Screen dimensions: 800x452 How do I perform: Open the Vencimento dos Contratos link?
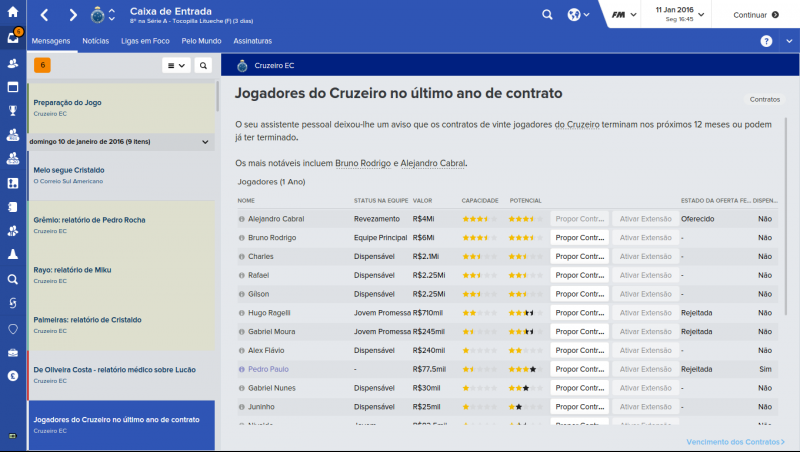point(735,441)
